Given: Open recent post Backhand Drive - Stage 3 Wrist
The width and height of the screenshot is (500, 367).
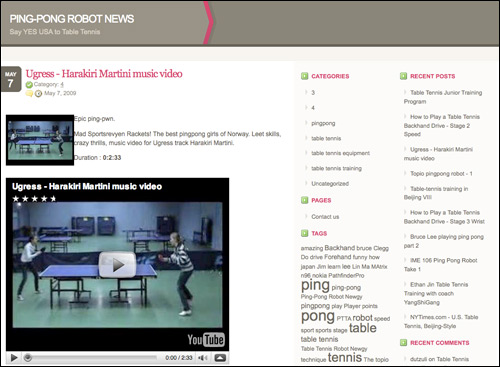Looking at the screenshot, I should [444, 217].
